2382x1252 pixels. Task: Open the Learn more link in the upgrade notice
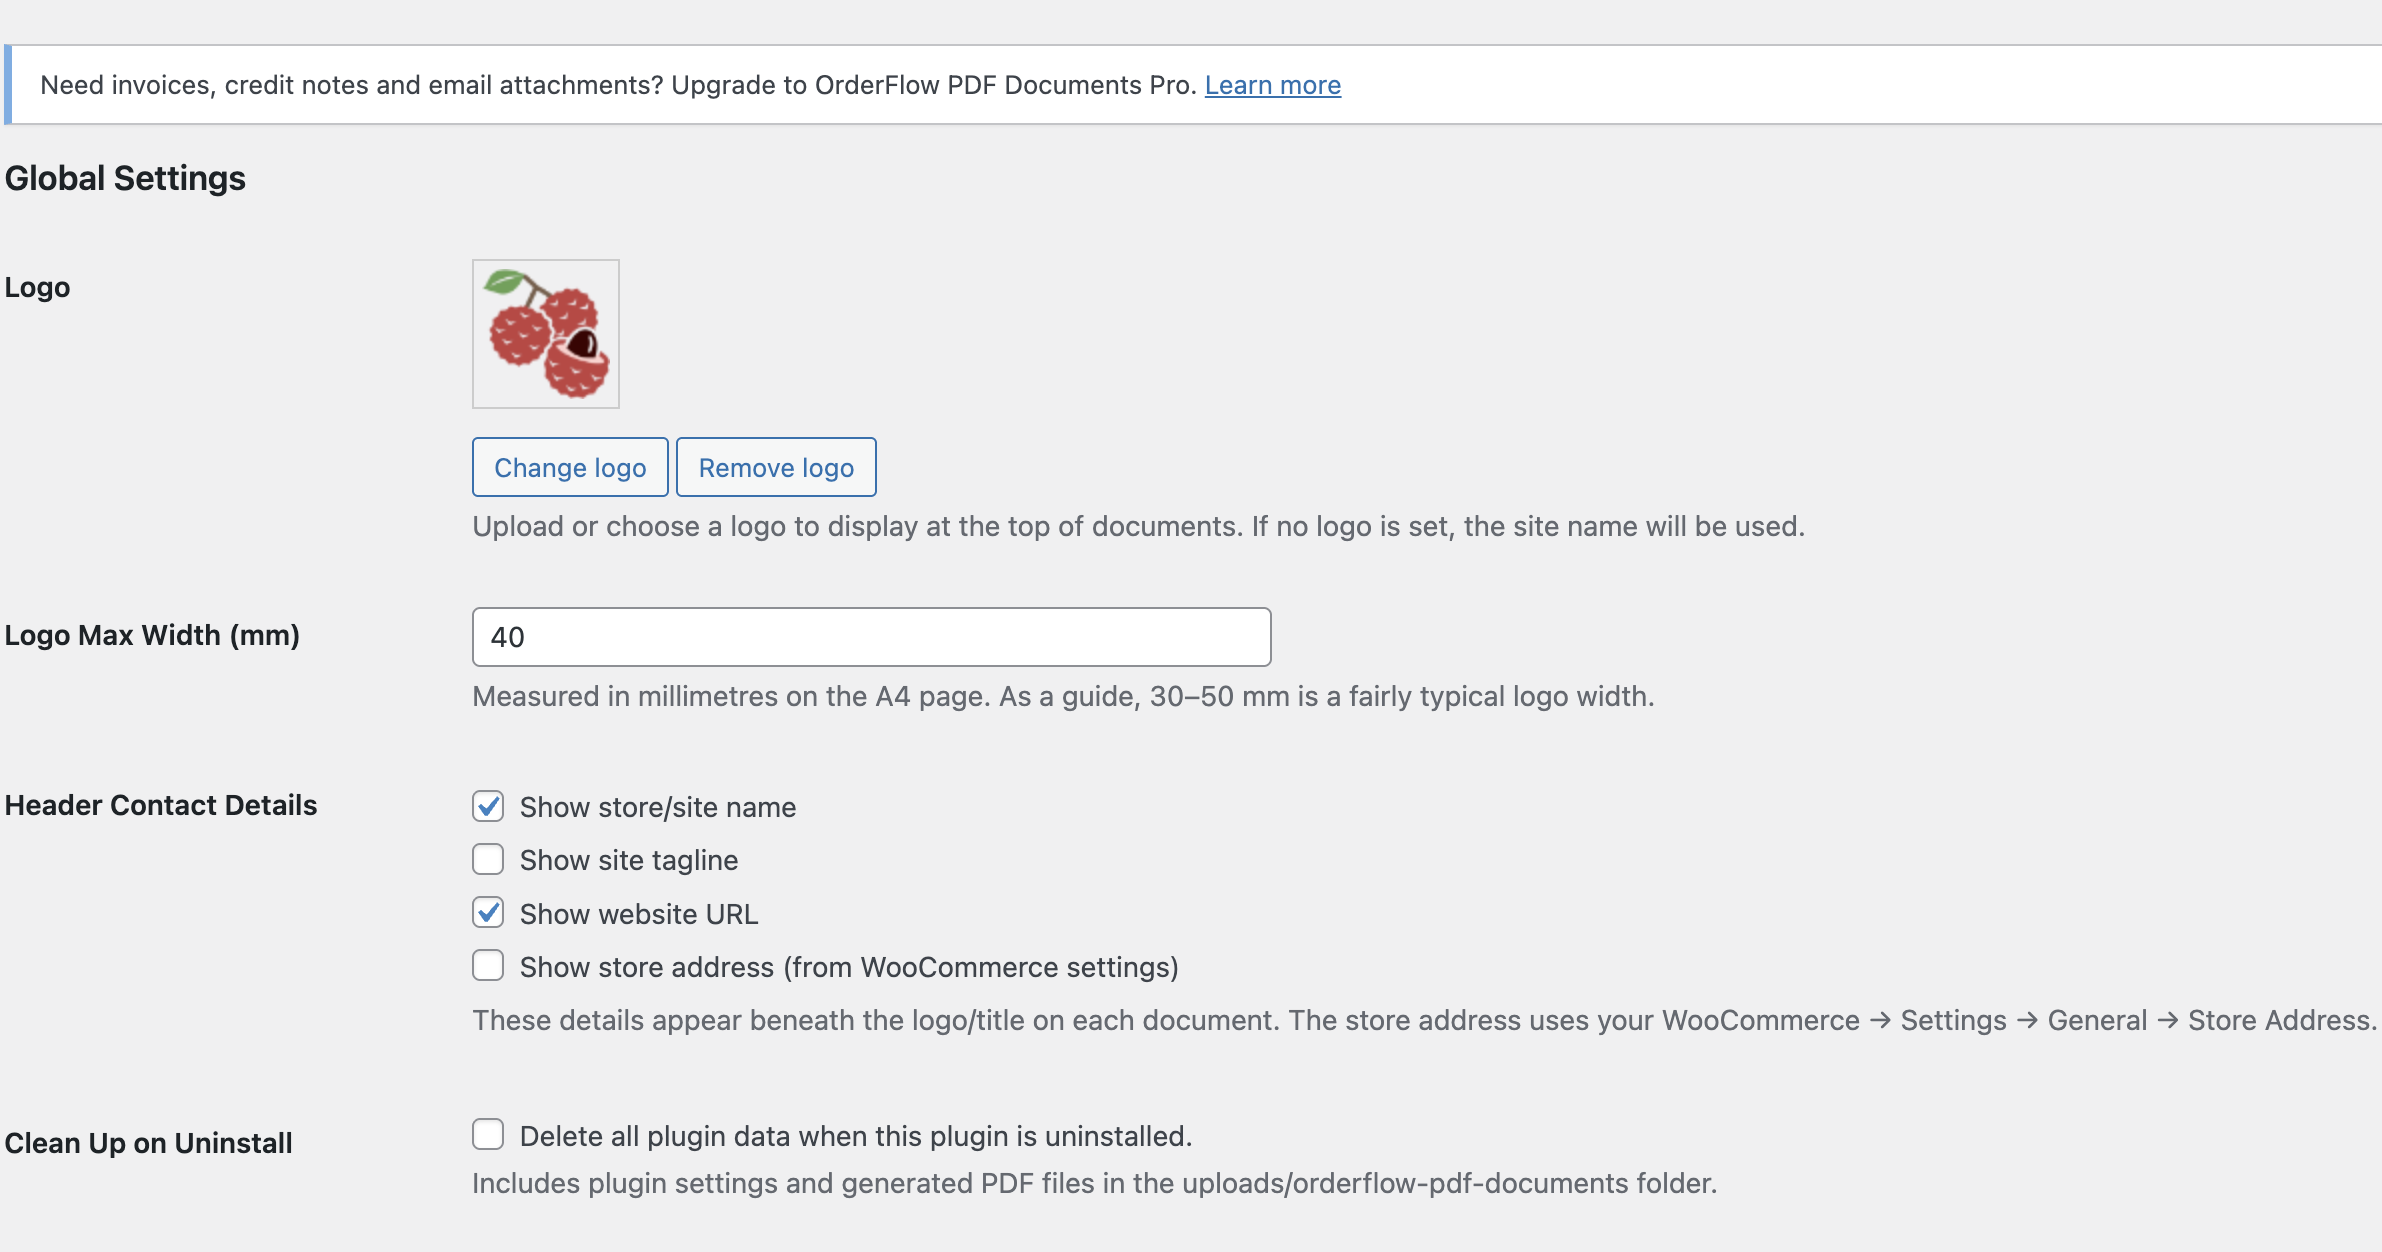[1272, 85]
